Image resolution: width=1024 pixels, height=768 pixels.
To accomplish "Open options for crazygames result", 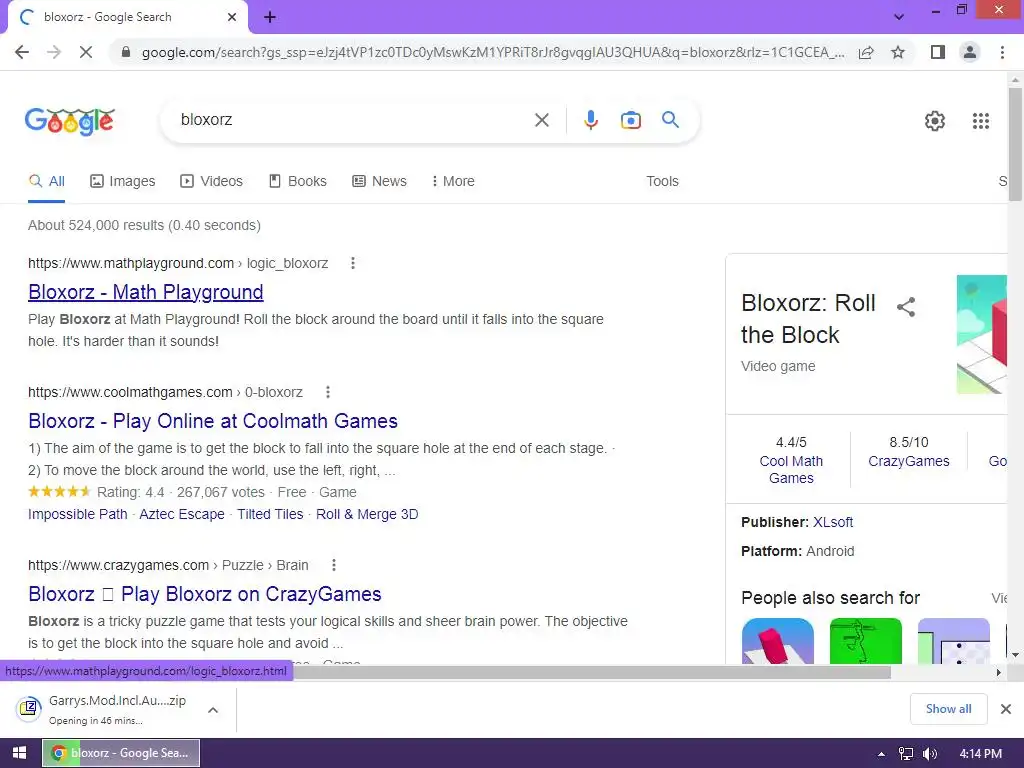I will point(334,565).
